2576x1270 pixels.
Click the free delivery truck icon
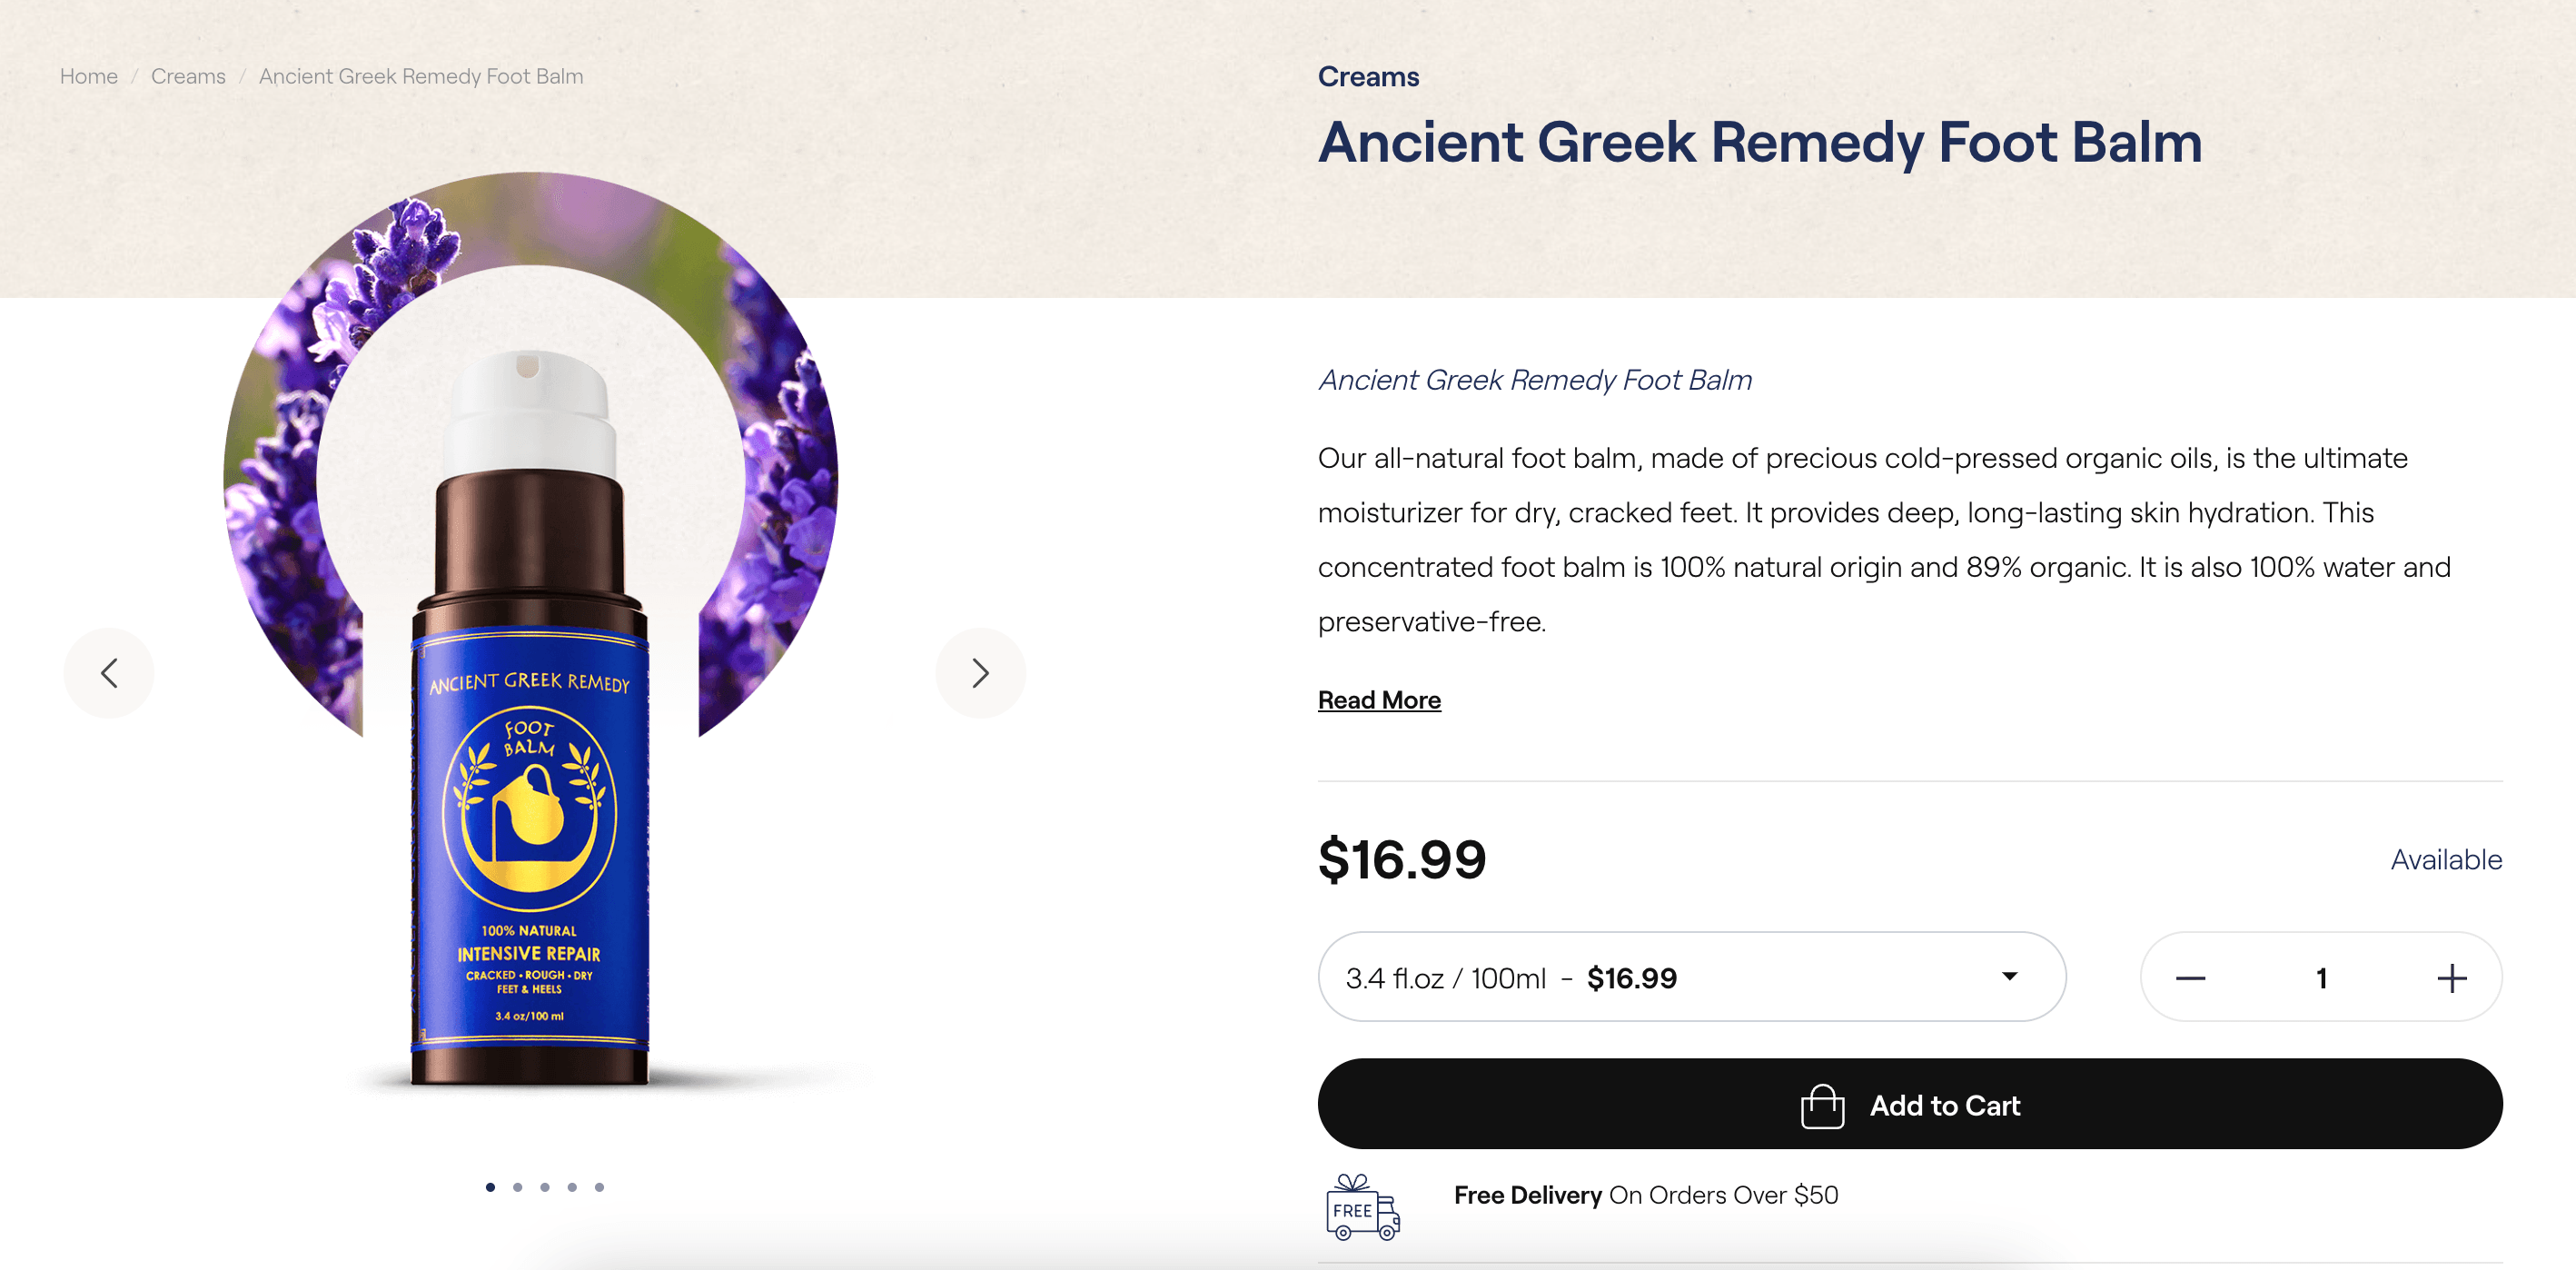[x=1362, y=1208]
